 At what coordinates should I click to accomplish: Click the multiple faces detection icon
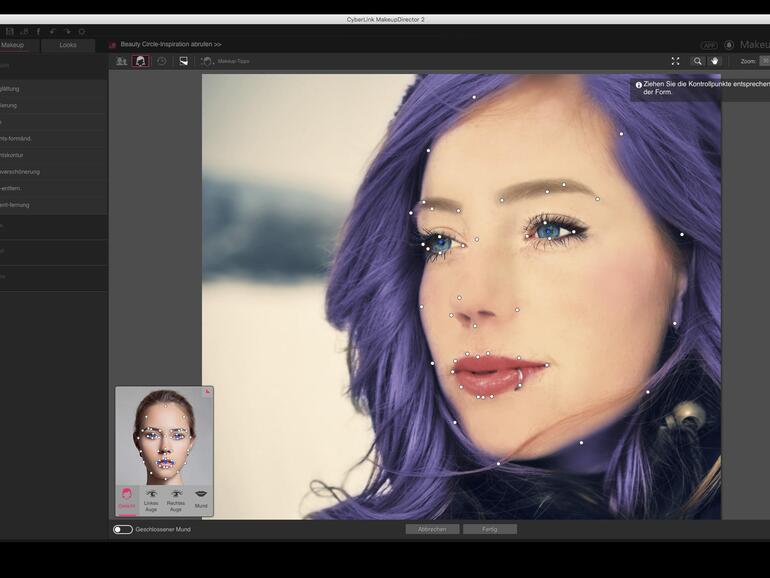pos(122,61)
